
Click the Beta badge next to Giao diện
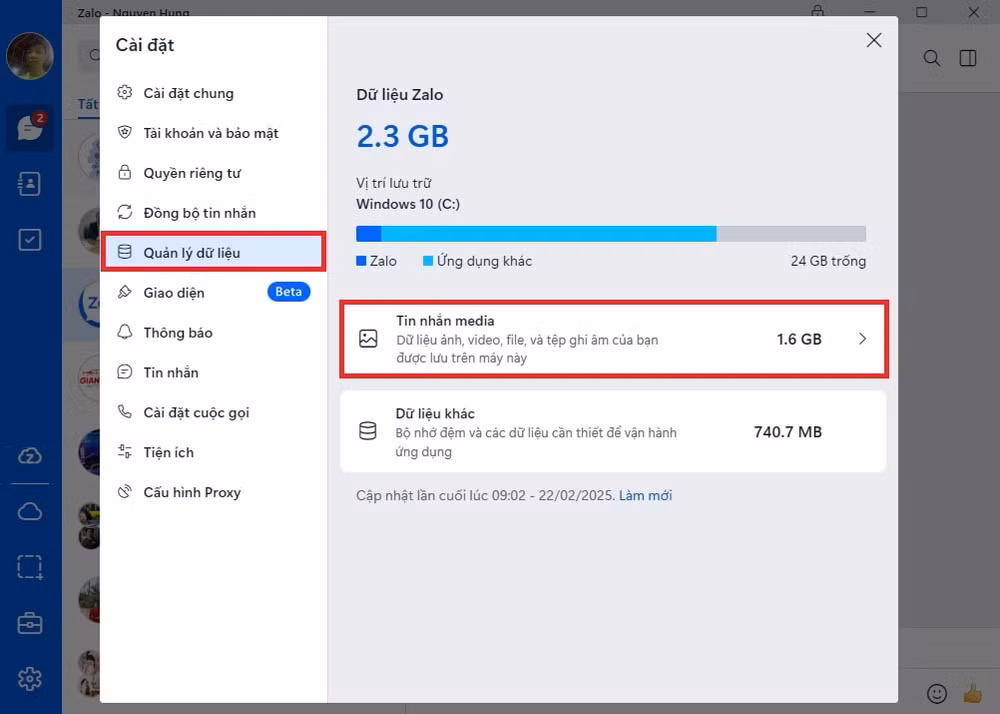[288, 292]
